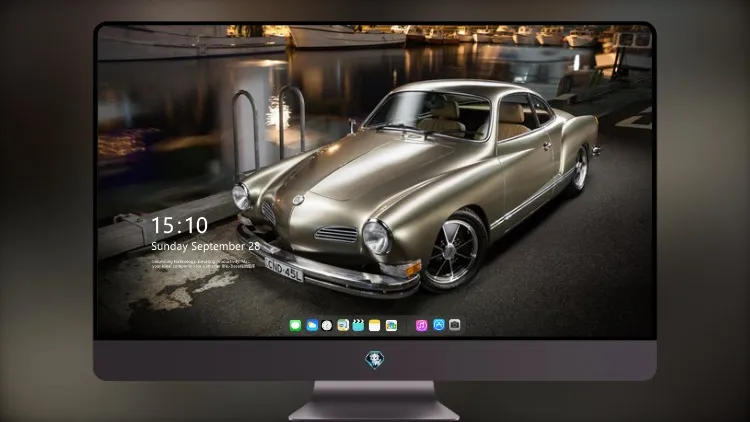Click the Sunday September 28 date text
750x422 pixels.
coord(206,246)
